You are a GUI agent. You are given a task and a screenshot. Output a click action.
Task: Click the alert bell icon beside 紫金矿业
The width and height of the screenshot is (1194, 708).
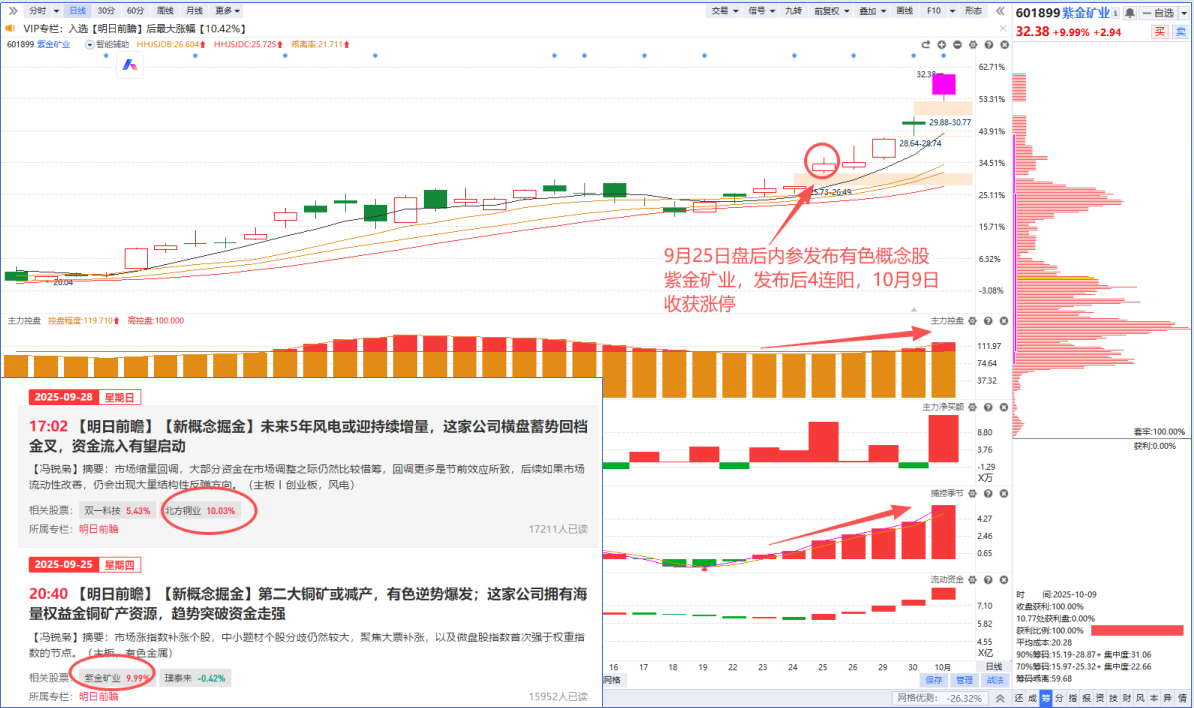tap(1130, 13)
